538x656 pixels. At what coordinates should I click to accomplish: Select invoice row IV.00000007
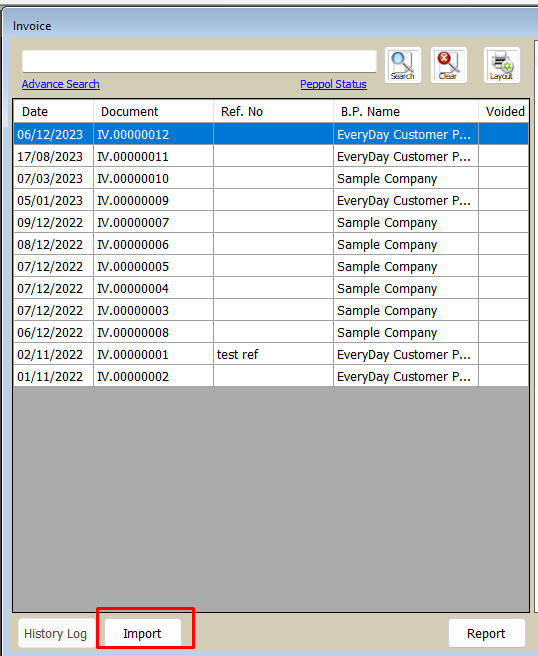(x=271, y=223)
